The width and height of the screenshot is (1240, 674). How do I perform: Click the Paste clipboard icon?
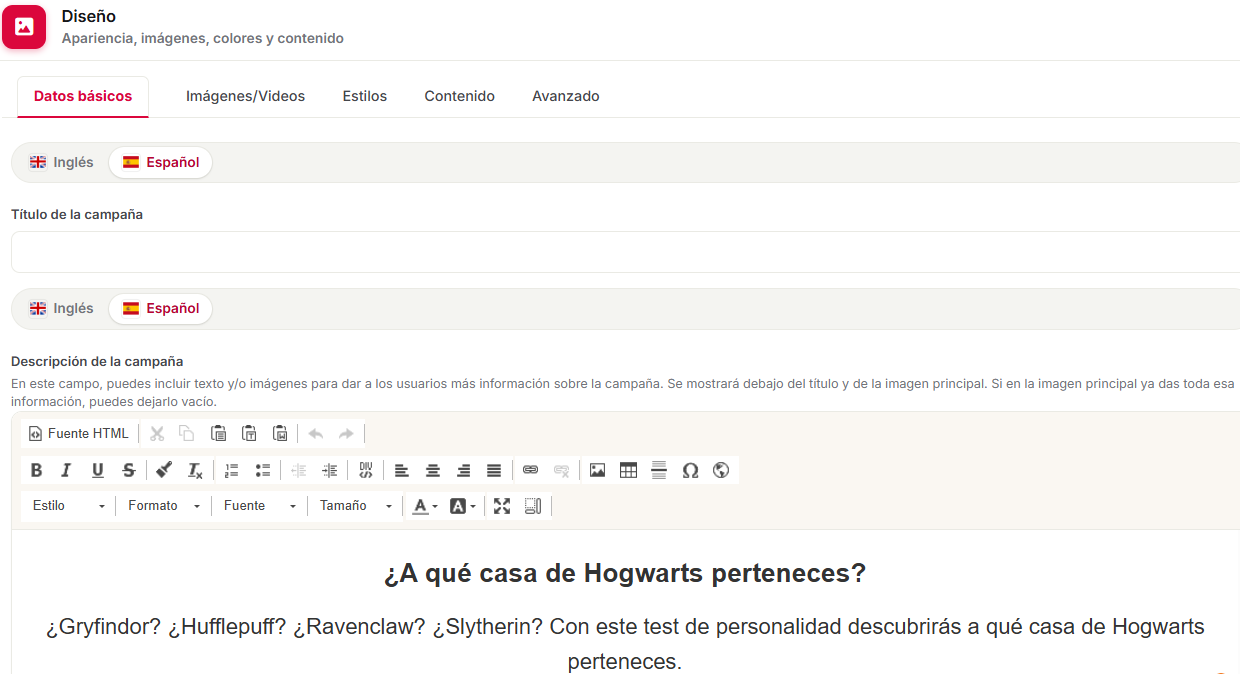(218, 433)
